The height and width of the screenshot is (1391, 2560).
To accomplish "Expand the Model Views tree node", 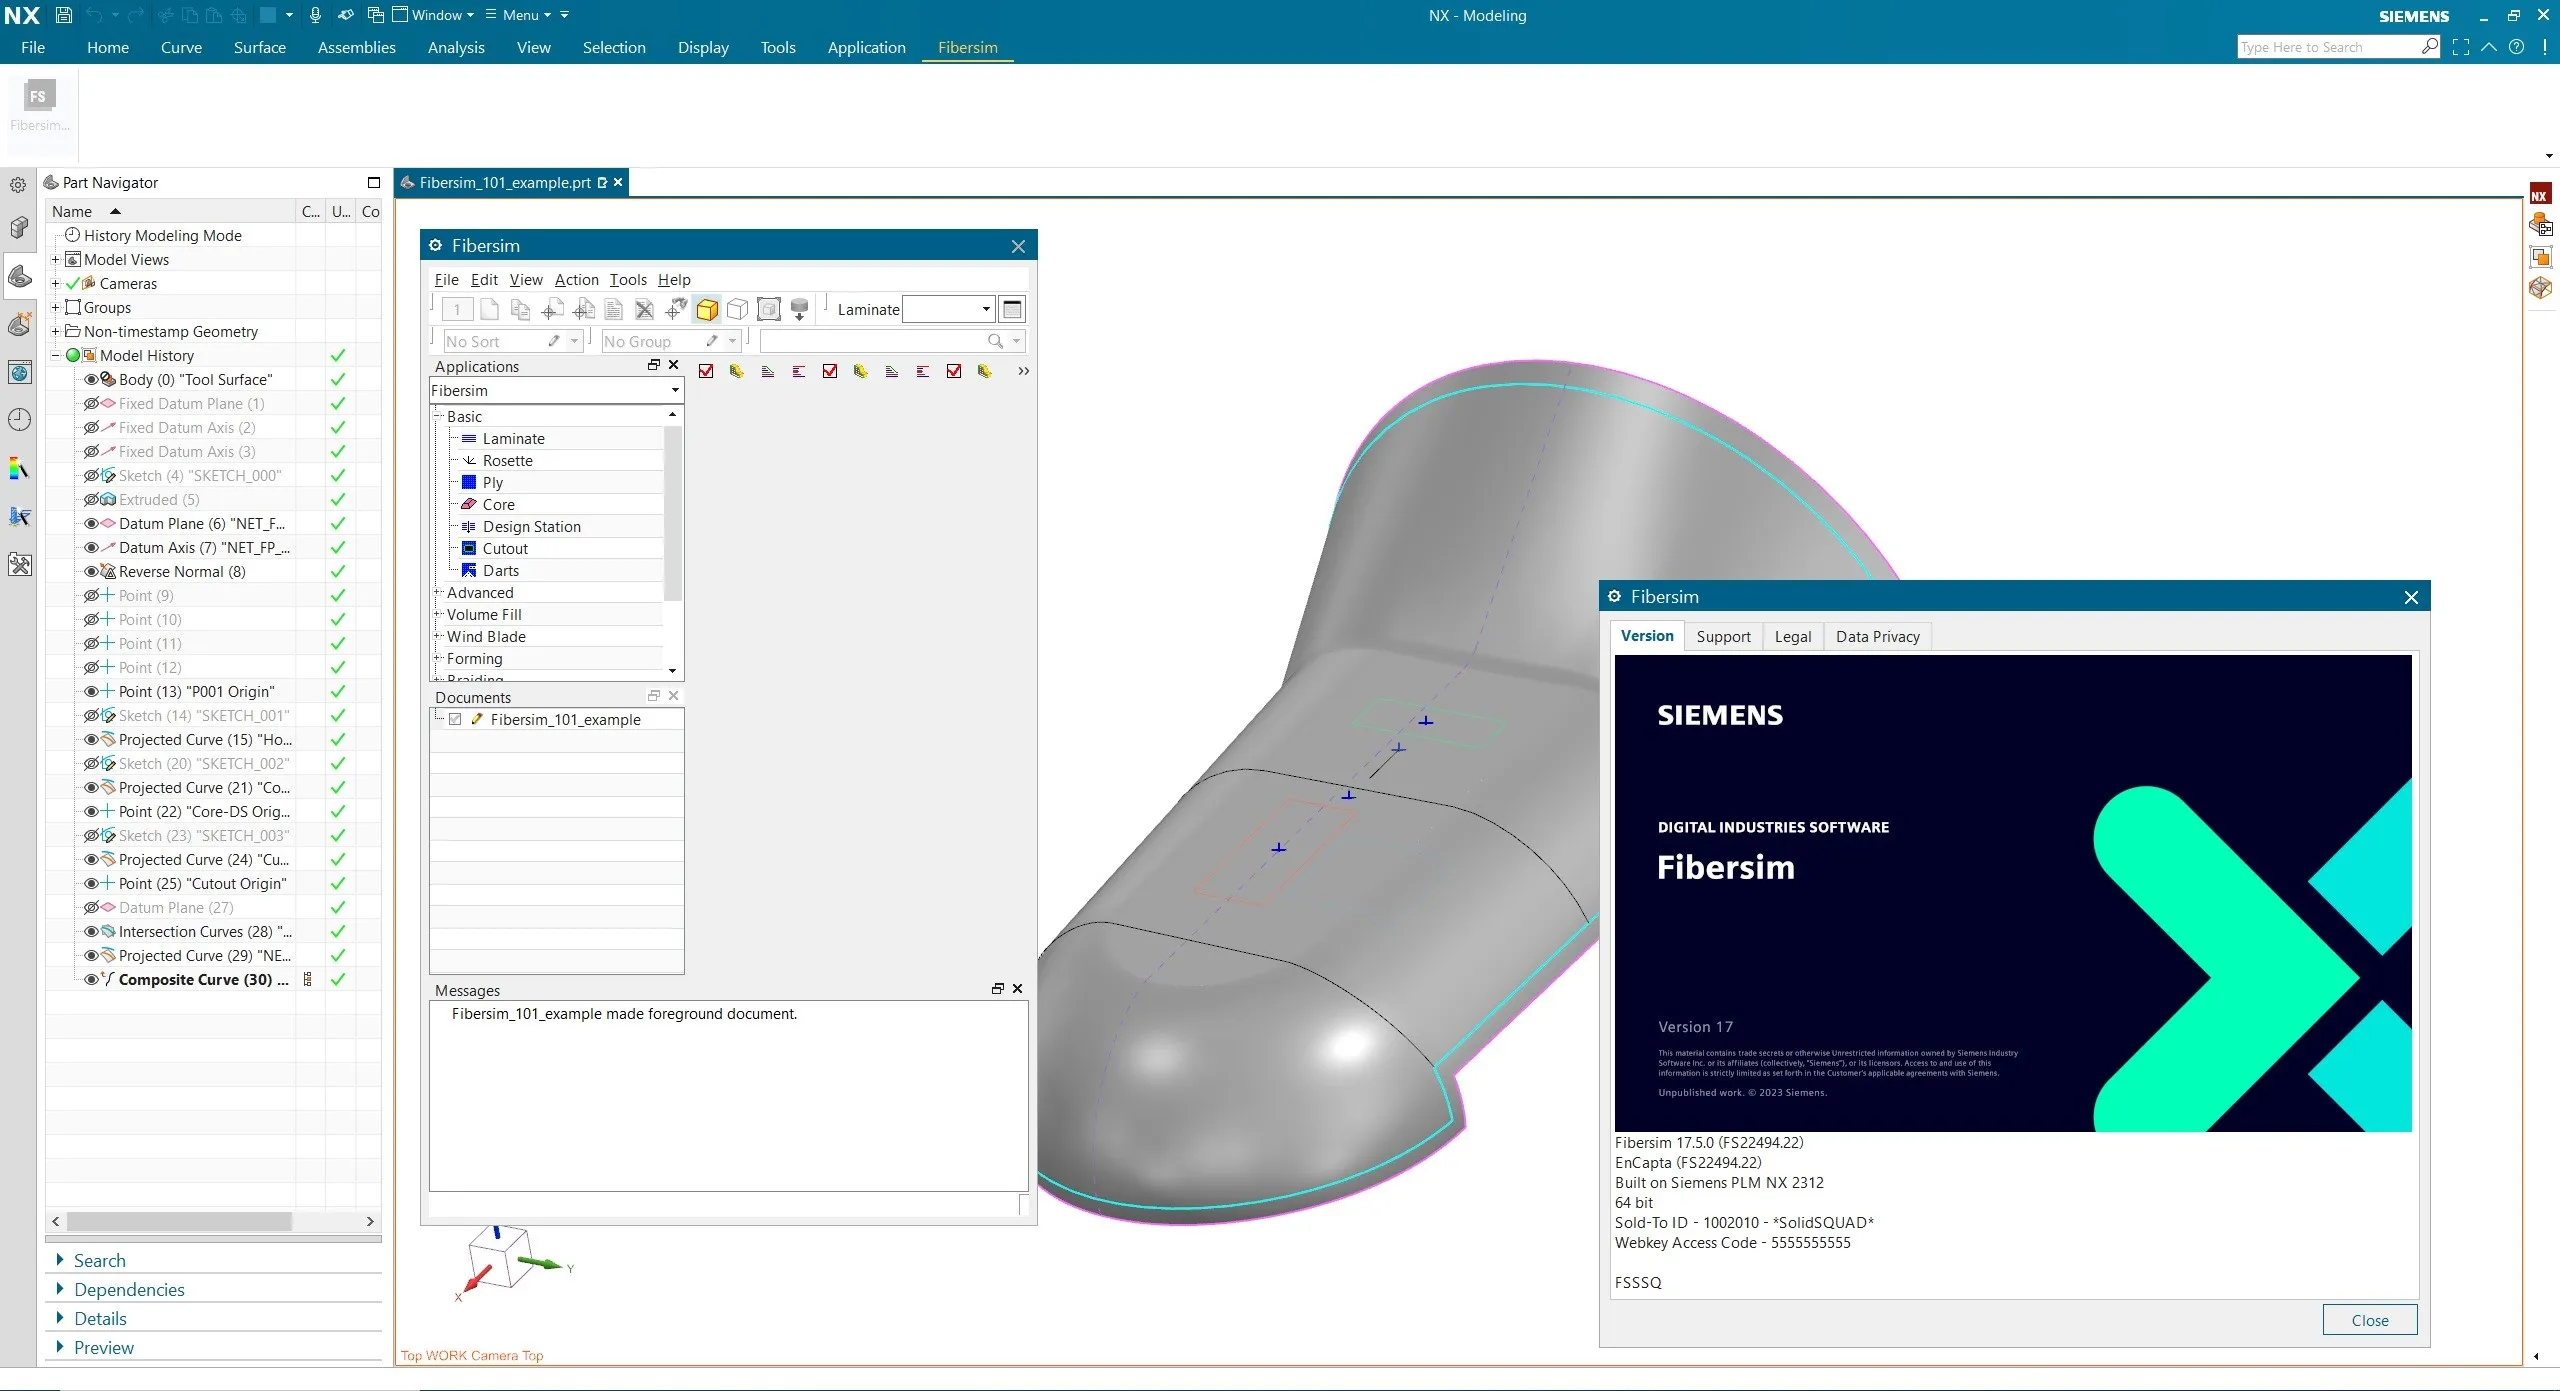I will 56,259.
